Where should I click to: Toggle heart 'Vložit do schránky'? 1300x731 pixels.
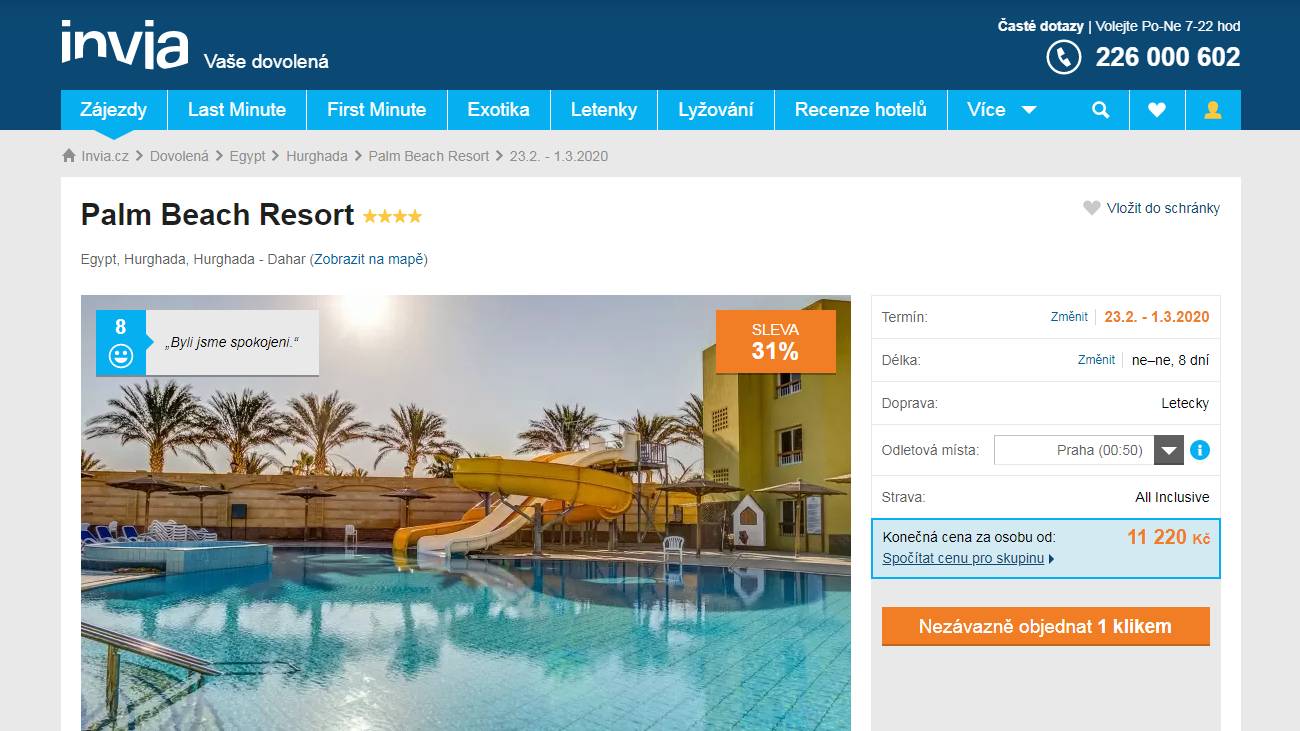point(1151,208)
